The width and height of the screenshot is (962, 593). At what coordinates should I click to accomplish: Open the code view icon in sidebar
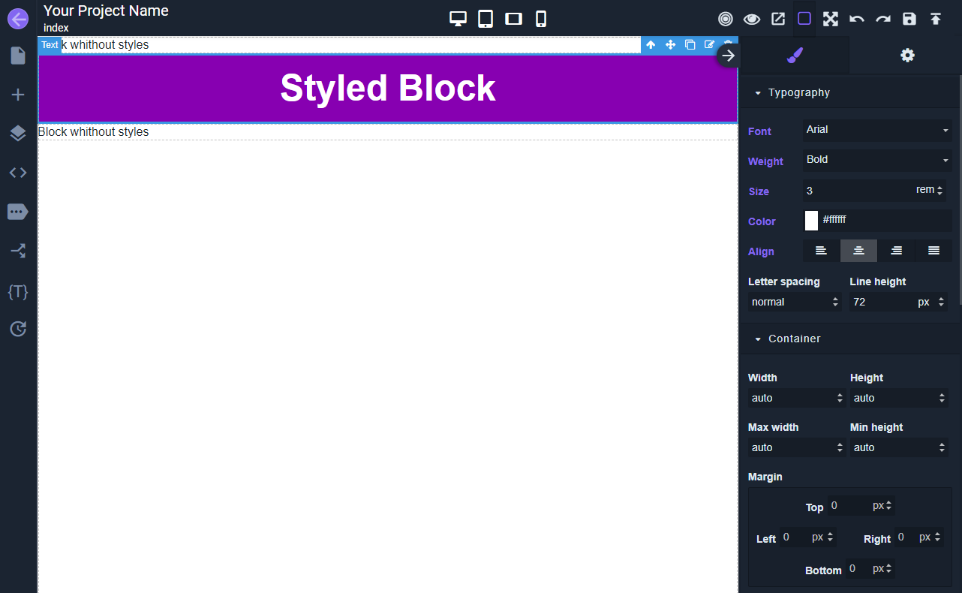(17, 172)
